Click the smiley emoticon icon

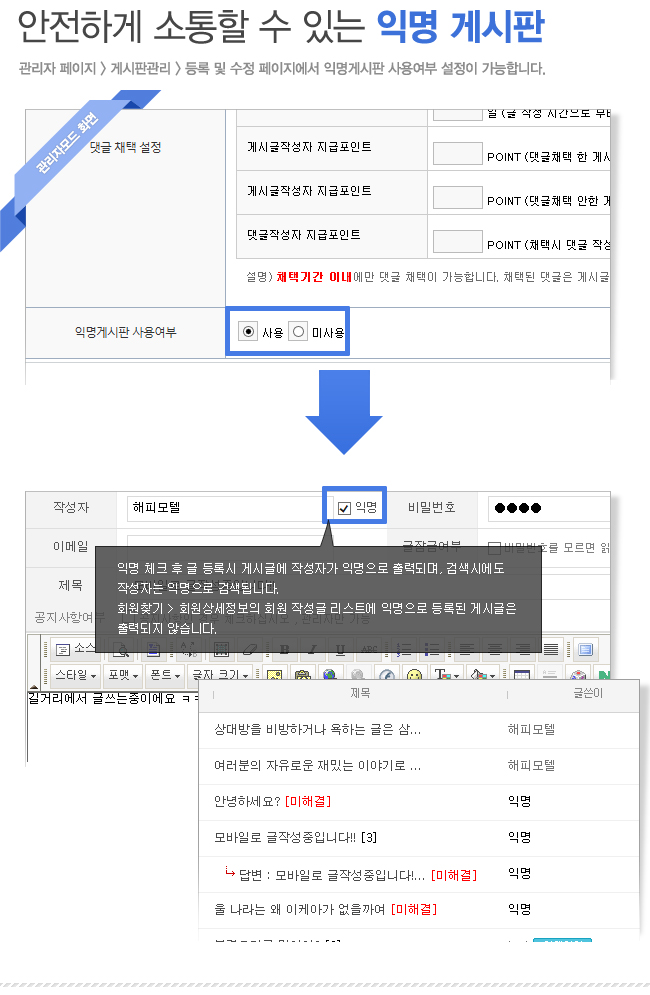(x=415, y=675)
